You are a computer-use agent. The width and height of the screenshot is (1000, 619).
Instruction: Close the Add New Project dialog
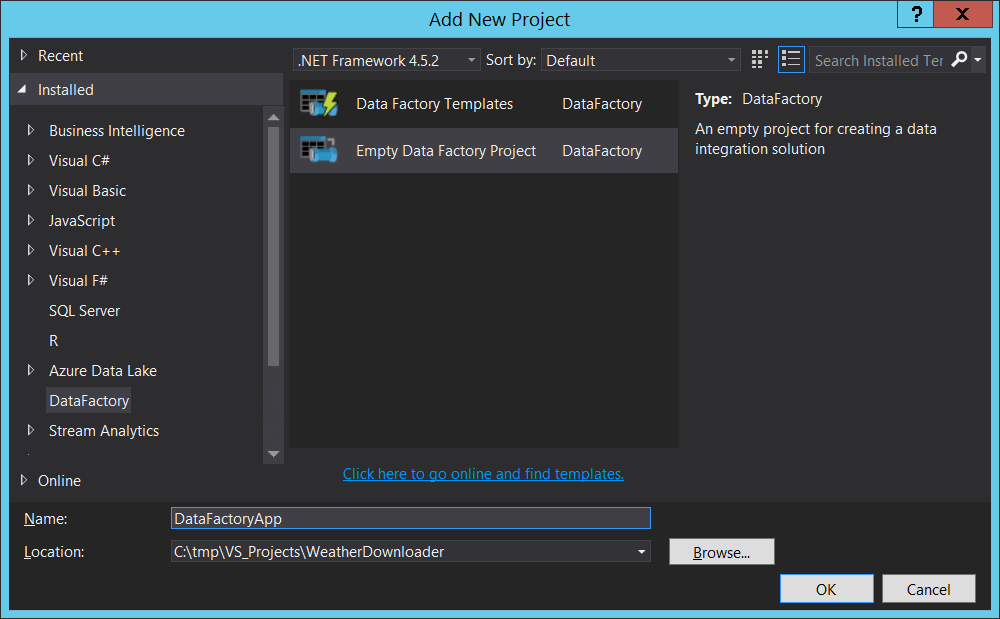(962, 14)
